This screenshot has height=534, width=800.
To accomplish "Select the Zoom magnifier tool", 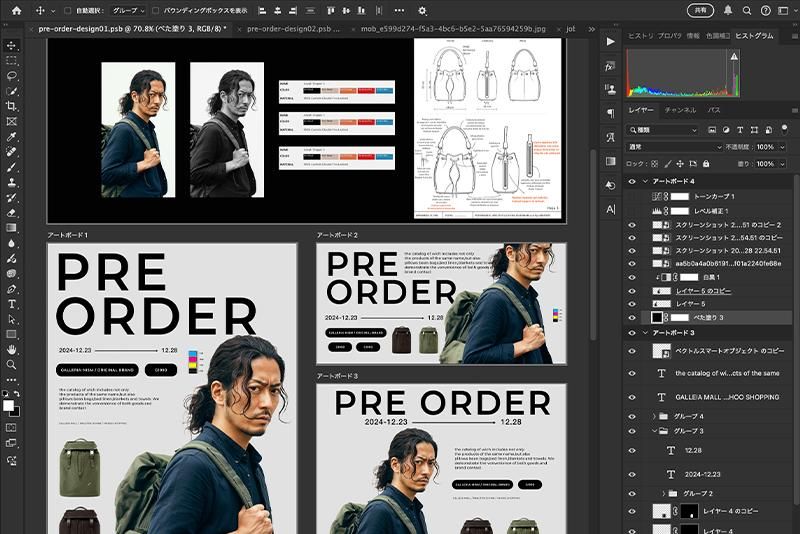I will [12, 364].
